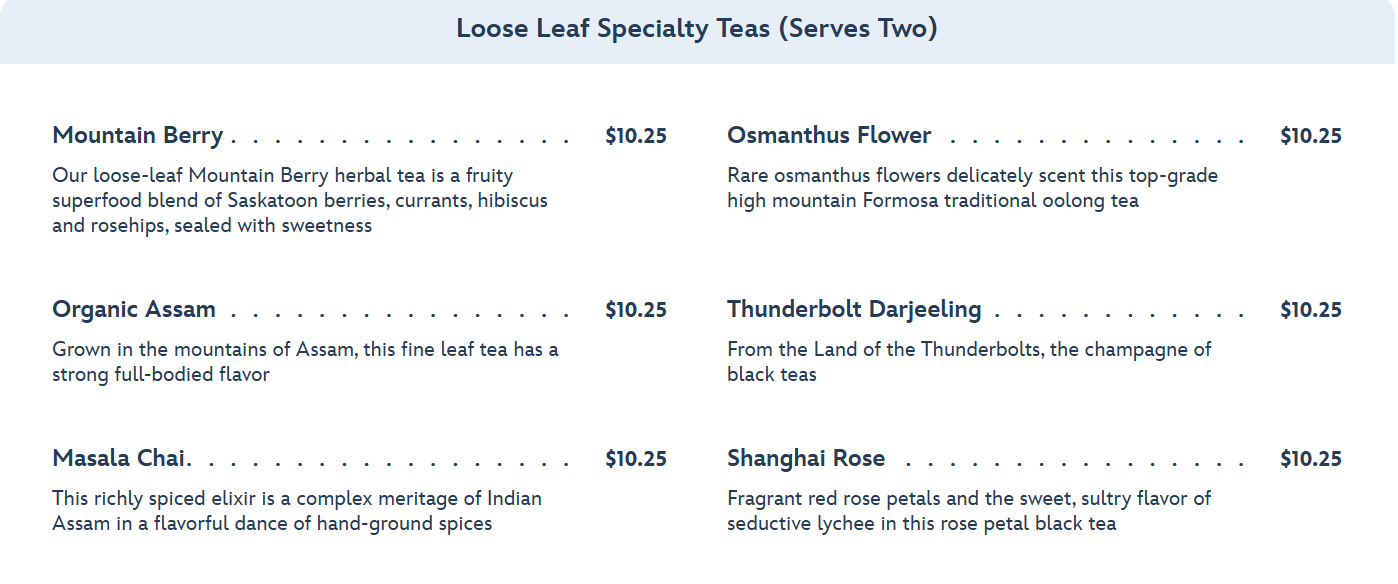Image resolution: width=1398 pixels, height=584 pixels.
Task: Select the Organic Assam tea title
Action: pyautogui.click(x=134, y=310)
